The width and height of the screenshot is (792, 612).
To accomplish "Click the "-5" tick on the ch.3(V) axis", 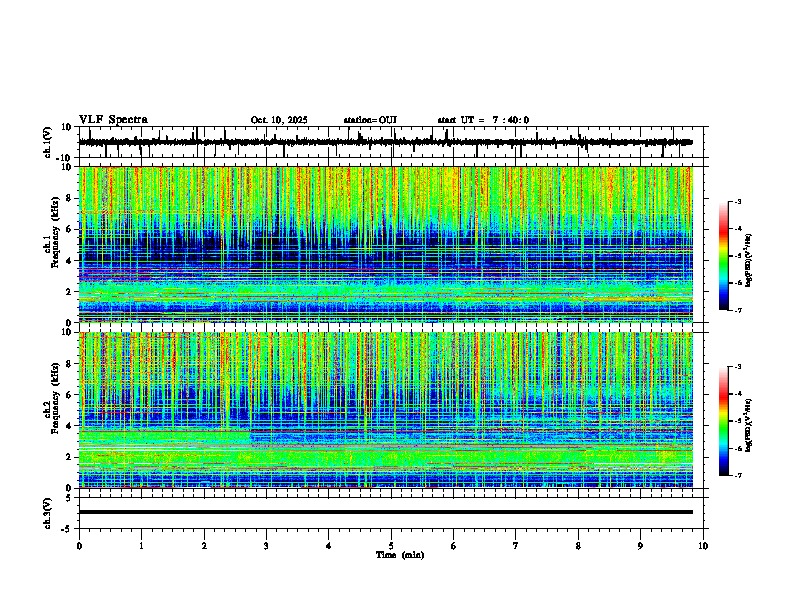I will tap(67, 529).
